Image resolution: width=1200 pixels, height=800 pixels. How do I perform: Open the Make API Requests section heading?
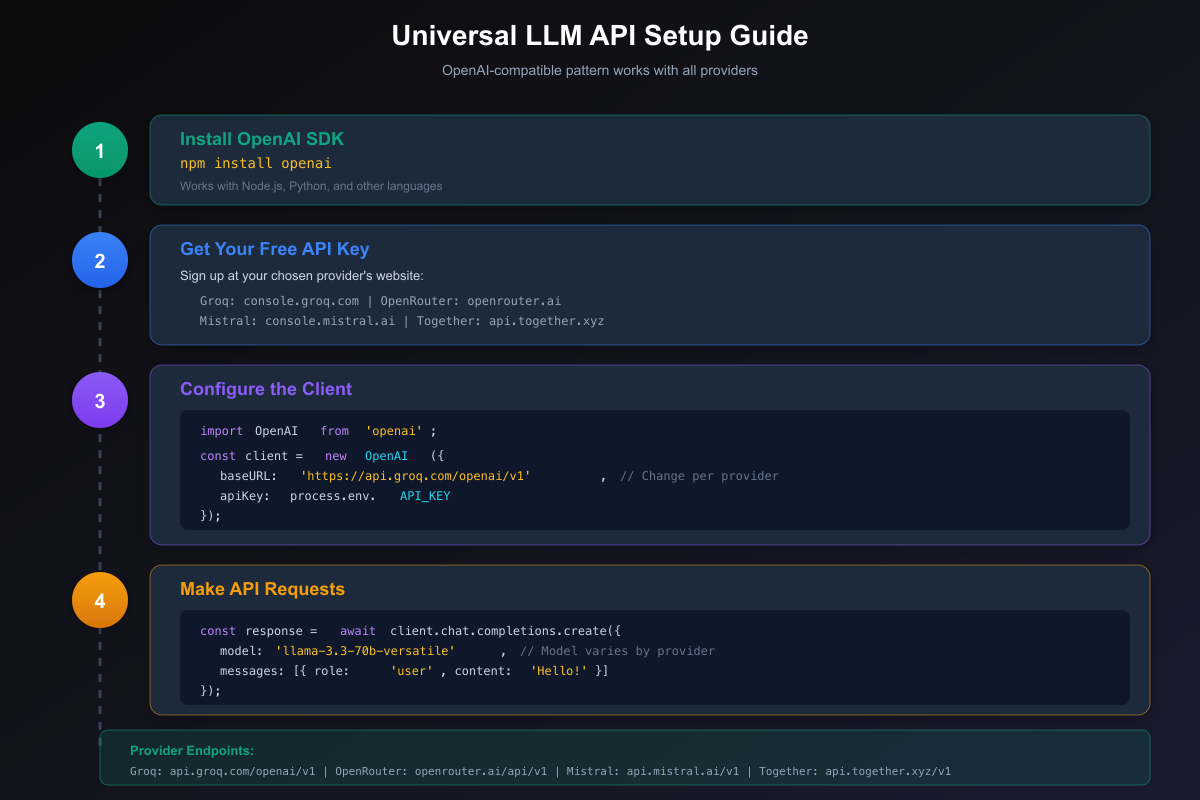262,589
